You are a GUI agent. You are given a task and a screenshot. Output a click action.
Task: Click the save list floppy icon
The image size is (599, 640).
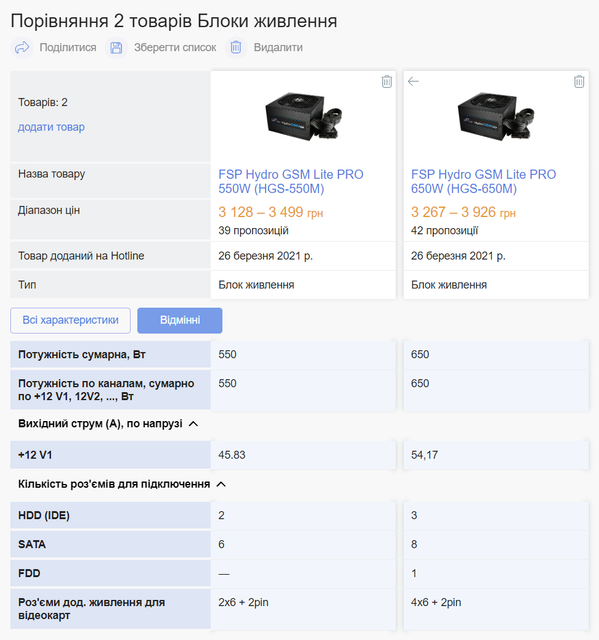pos(116,47)
